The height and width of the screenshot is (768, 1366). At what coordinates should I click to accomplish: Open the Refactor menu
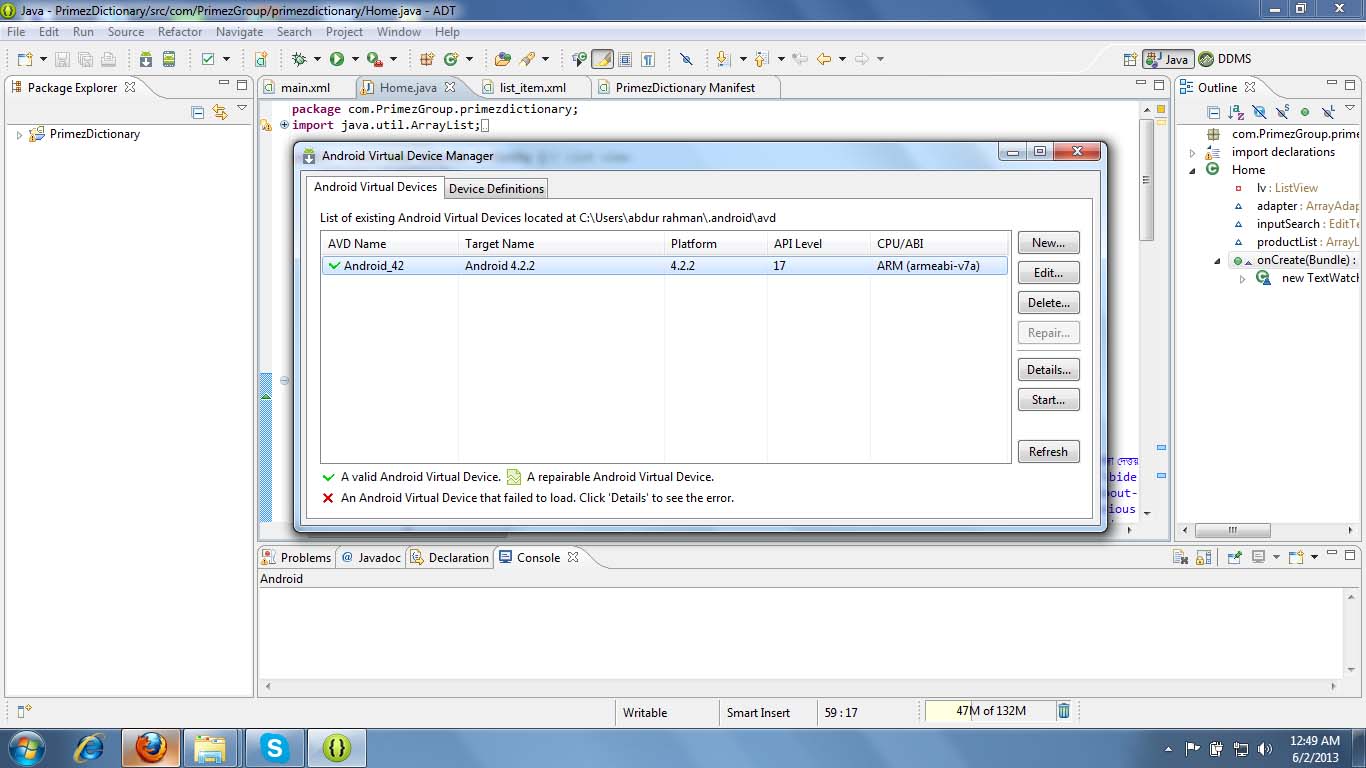click(x=180, y=32)
